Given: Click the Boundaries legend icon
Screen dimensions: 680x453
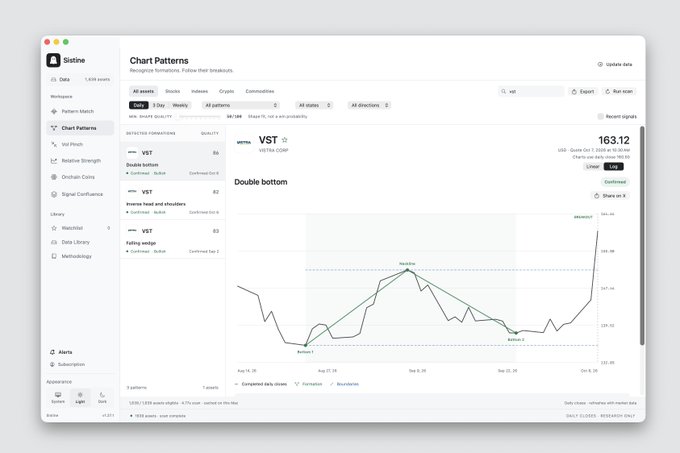Looking at the screenshot, I should (332, 384).
